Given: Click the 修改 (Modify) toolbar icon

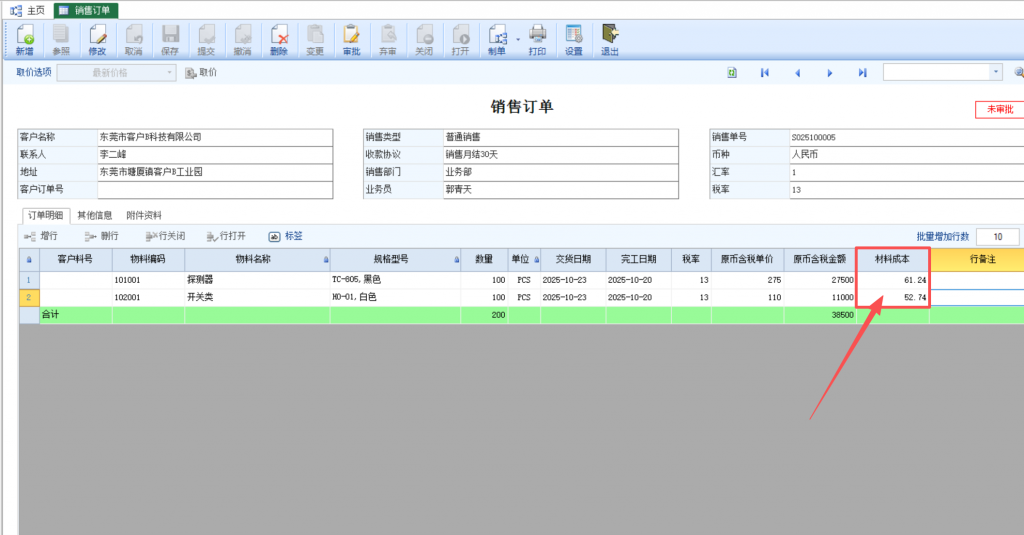Looking at the screenshot, I should (x=97, y=39).
